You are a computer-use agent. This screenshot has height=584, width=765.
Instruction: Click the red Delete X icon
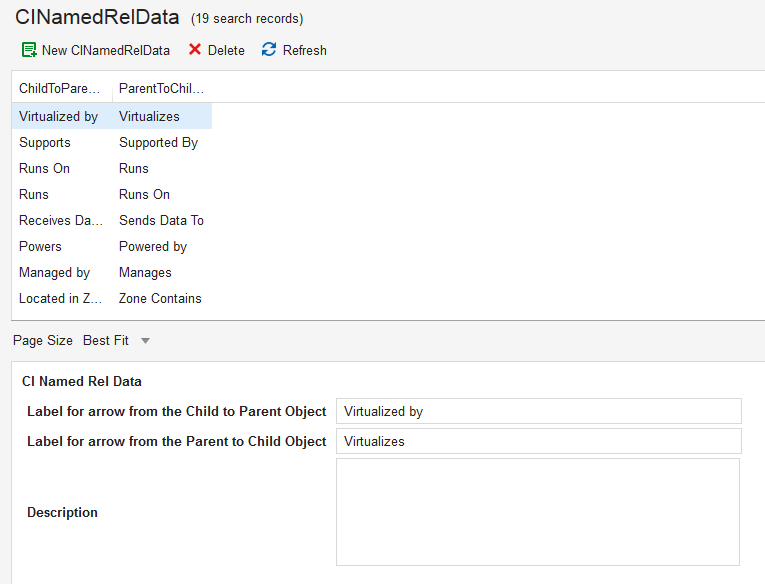(x=195, y=50)
